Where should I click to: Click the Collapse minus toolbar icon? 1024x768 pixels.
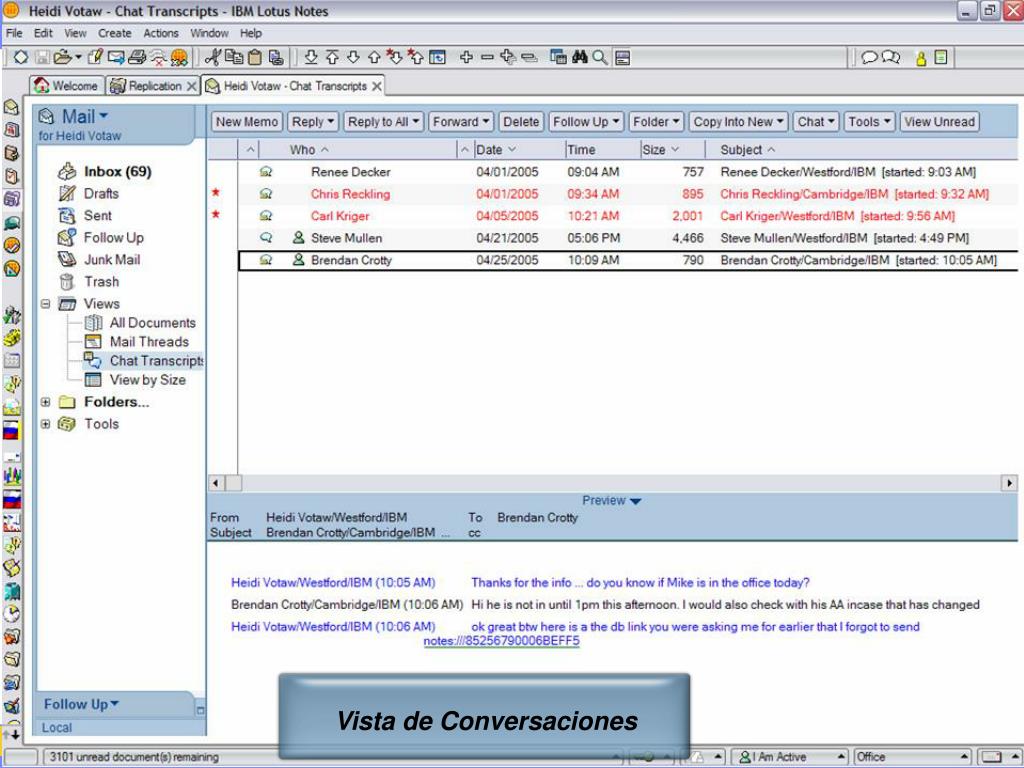coord(487,57)
